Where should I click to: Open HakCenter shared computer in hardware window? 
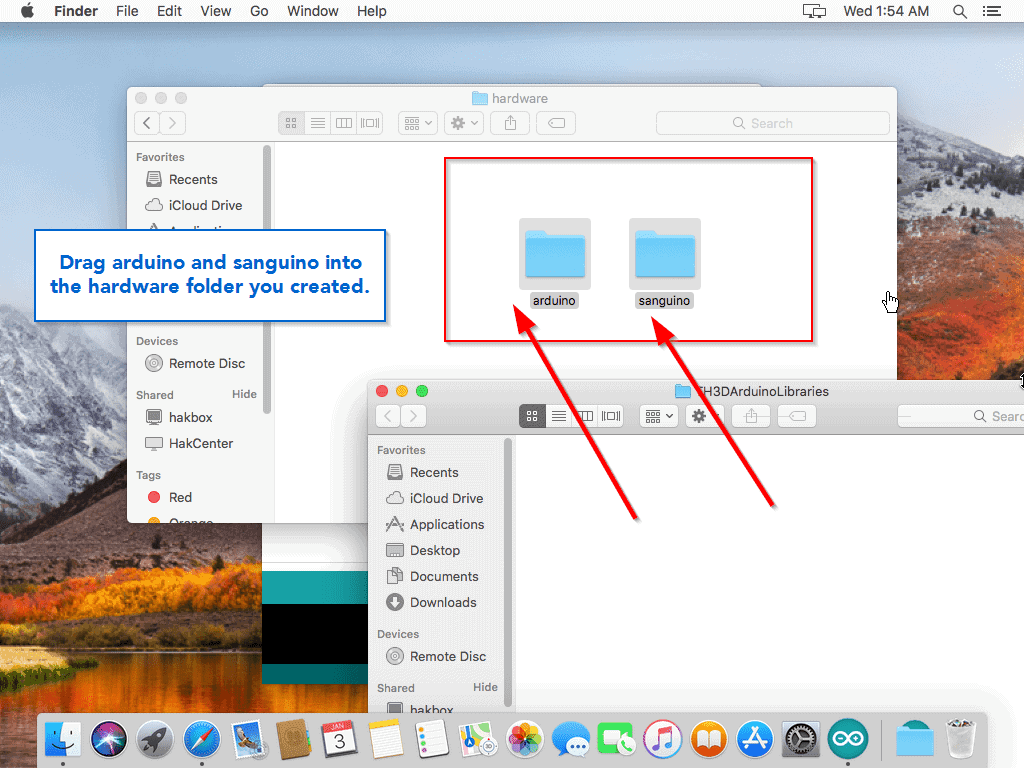tap(189, 443)
